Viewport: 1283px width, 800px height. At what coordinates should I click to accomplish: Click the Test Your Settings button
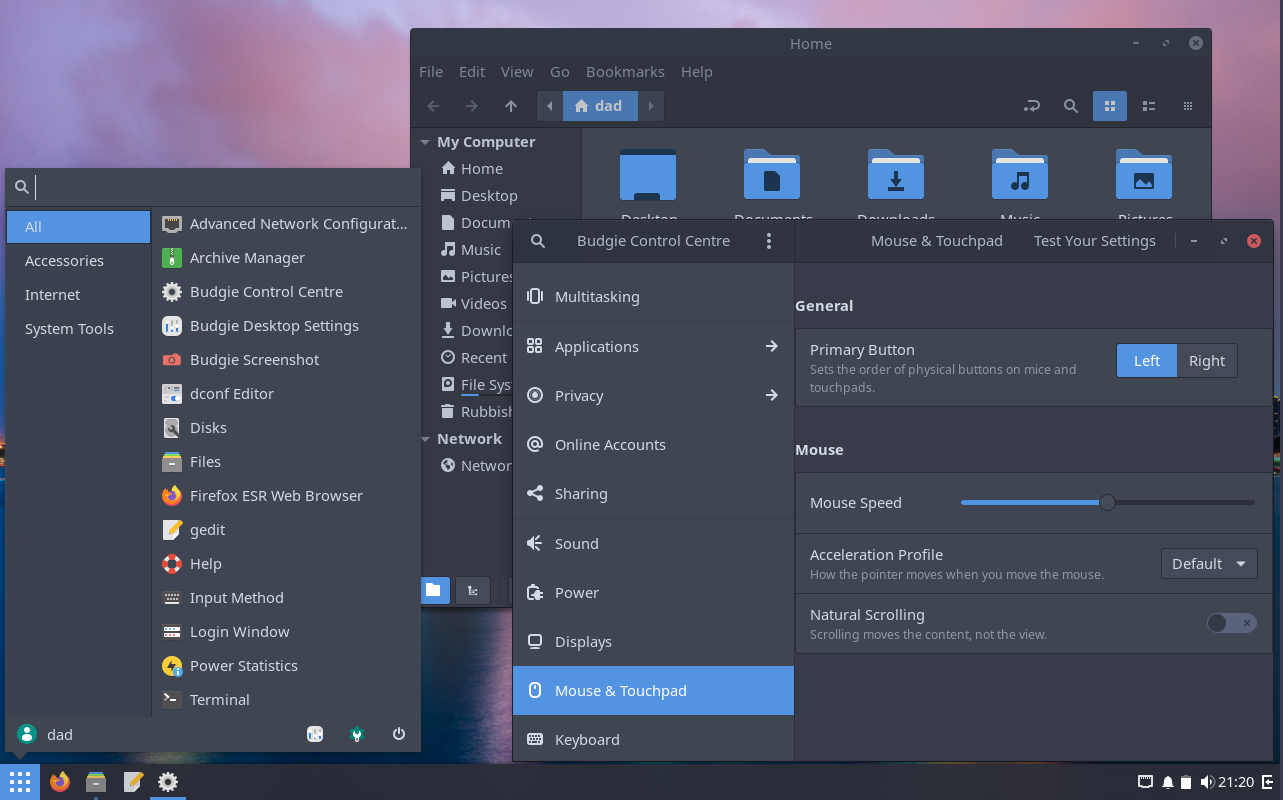[1094, 241]
